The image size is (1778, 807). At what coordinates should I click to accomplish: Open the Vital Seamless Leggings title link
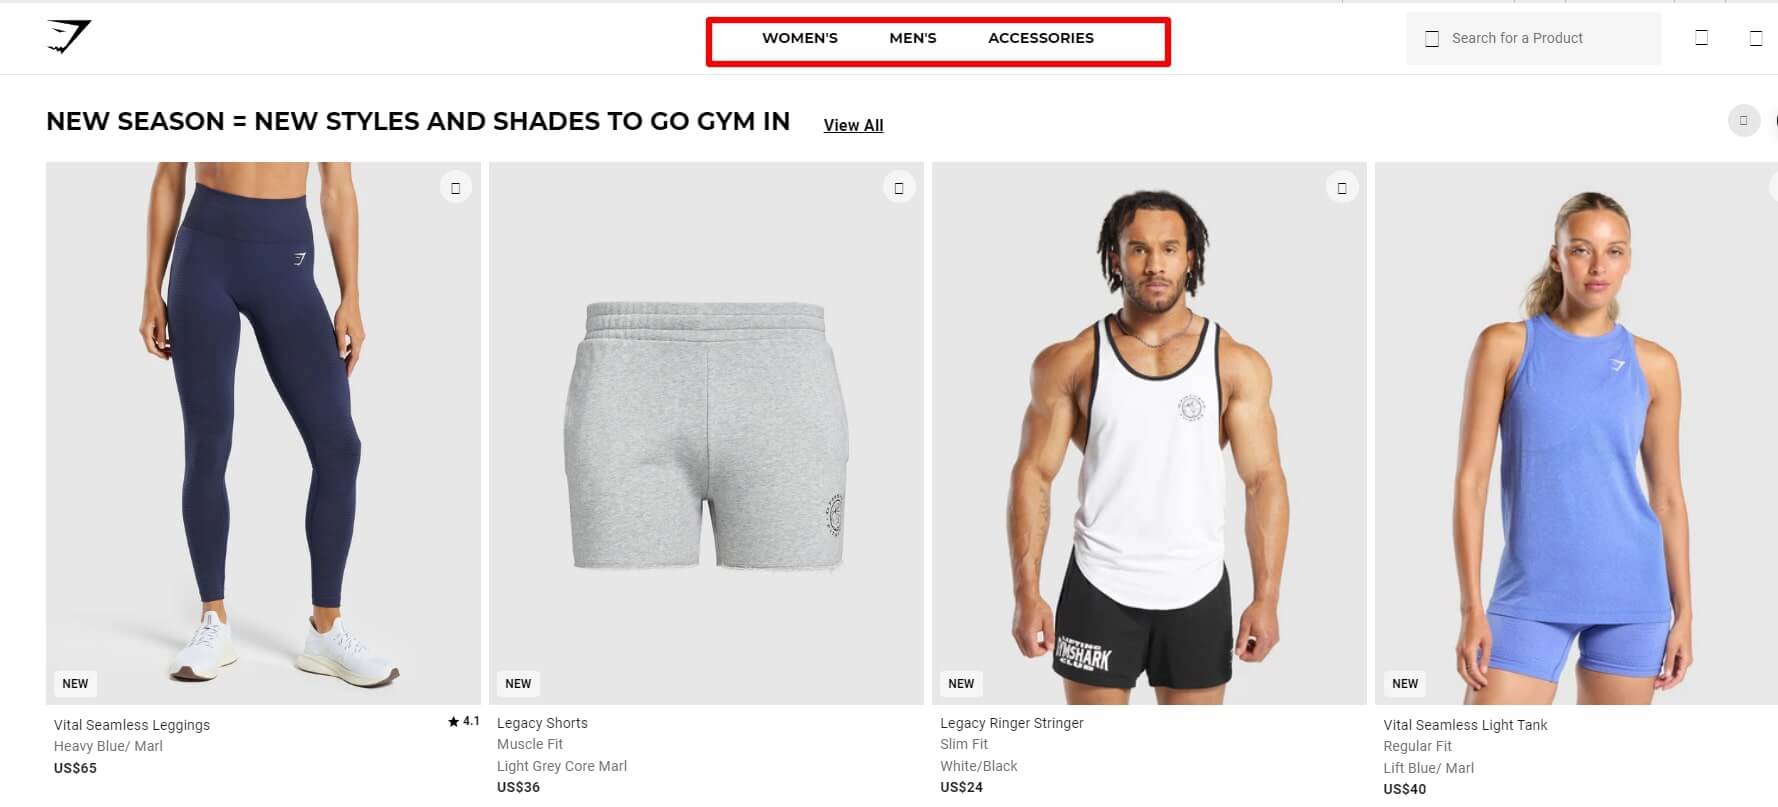[x=132, y=725]
